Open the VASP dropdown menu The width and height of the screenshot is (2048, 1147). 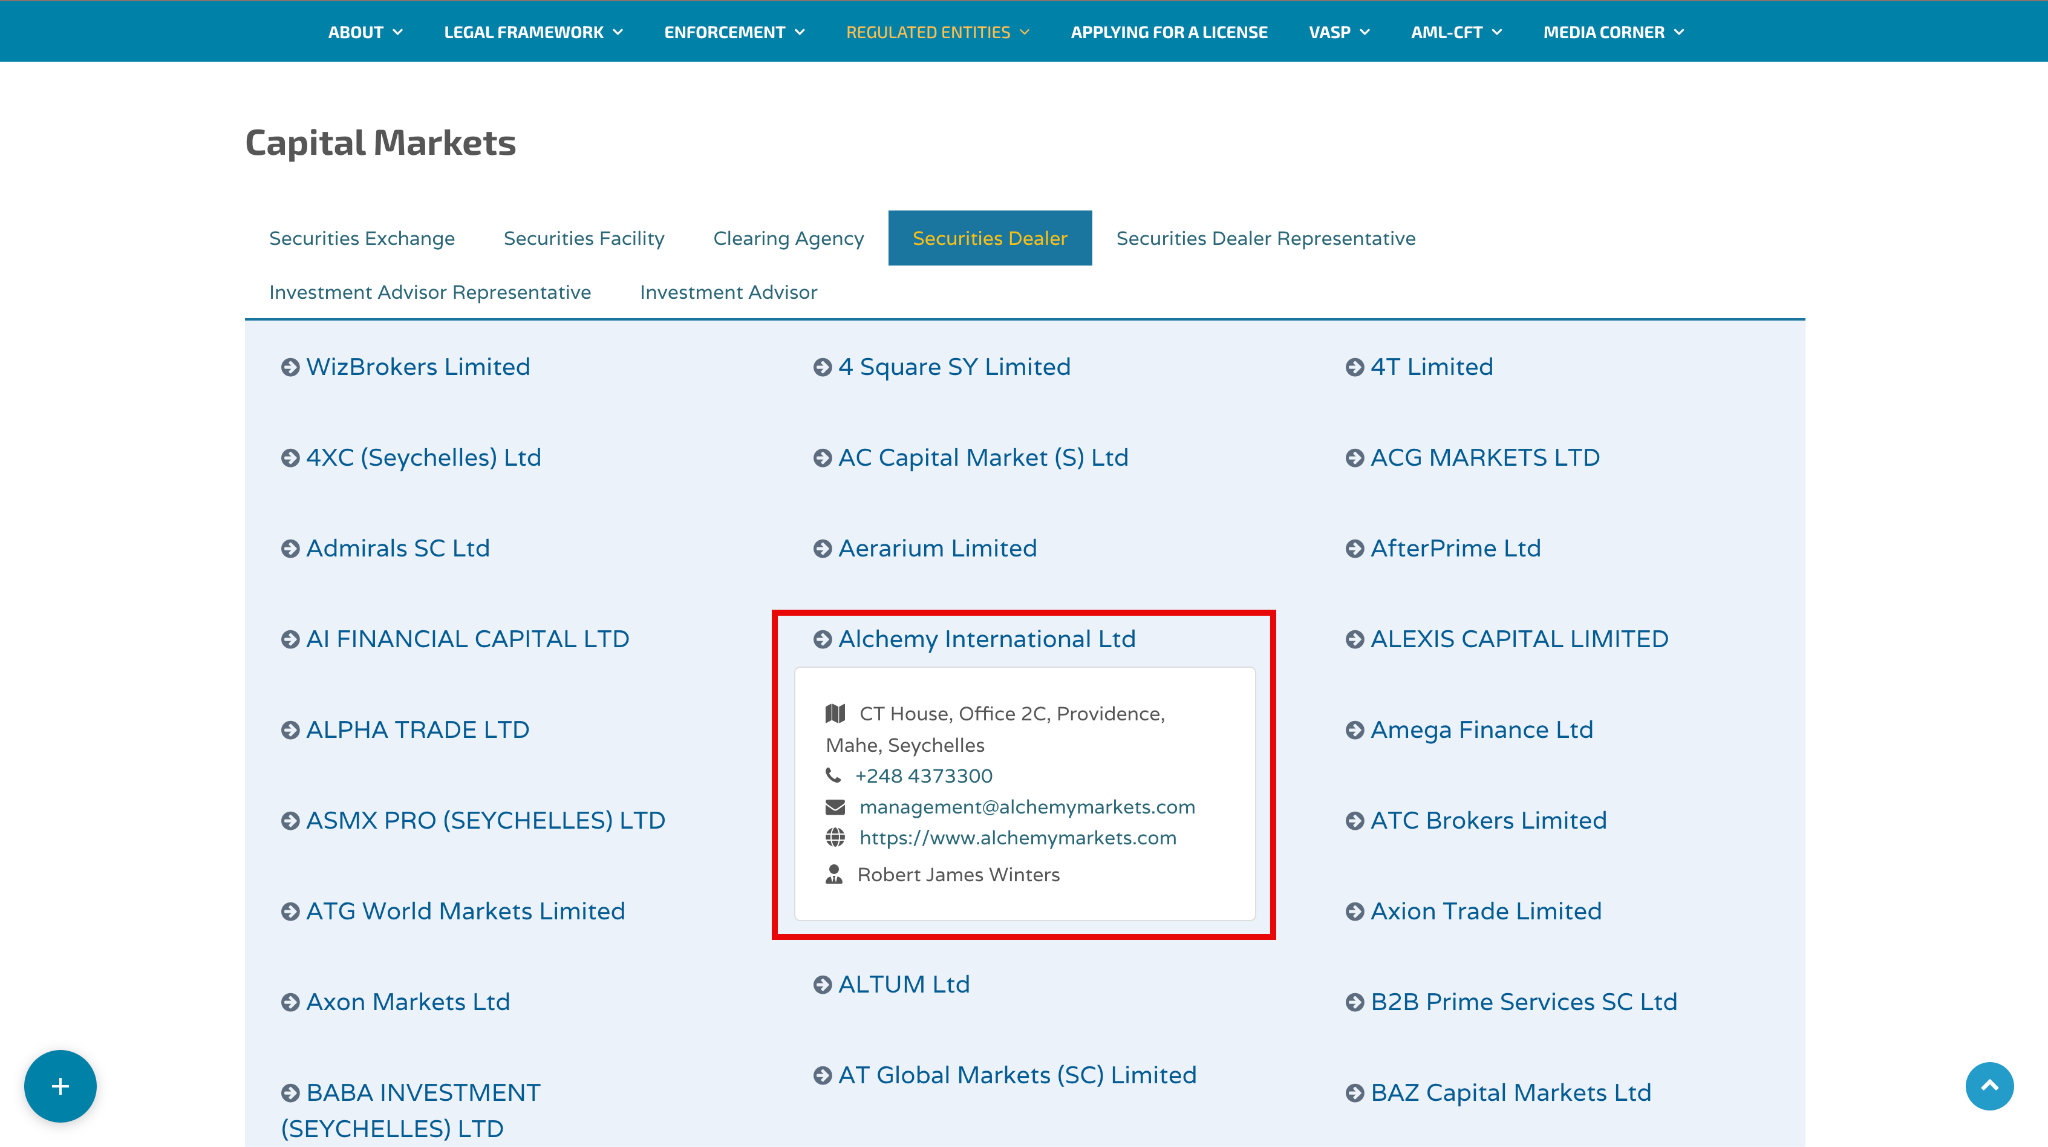coord(1339,32)
